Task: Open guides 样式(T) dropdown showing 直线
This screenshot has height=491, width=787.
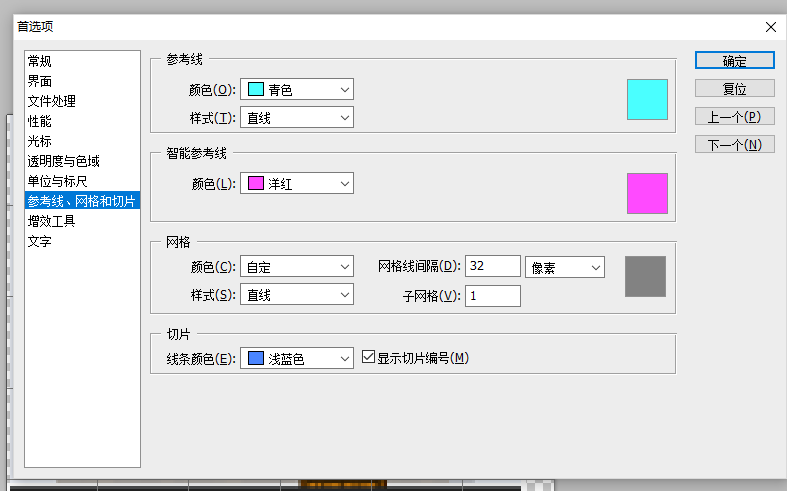Action: pyautogui.click(x=297, y=117)
